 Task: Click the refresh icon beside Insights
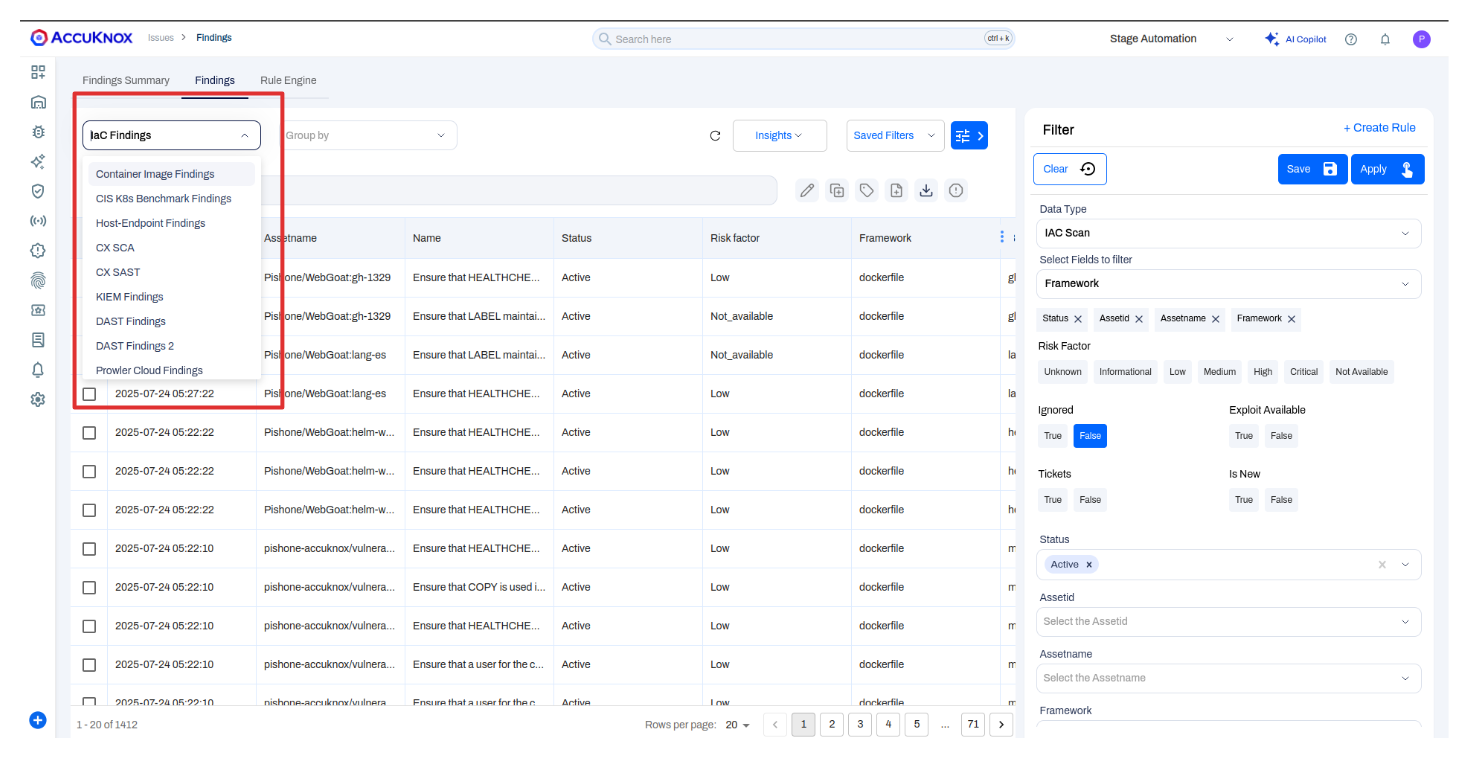tap(715, 136)
